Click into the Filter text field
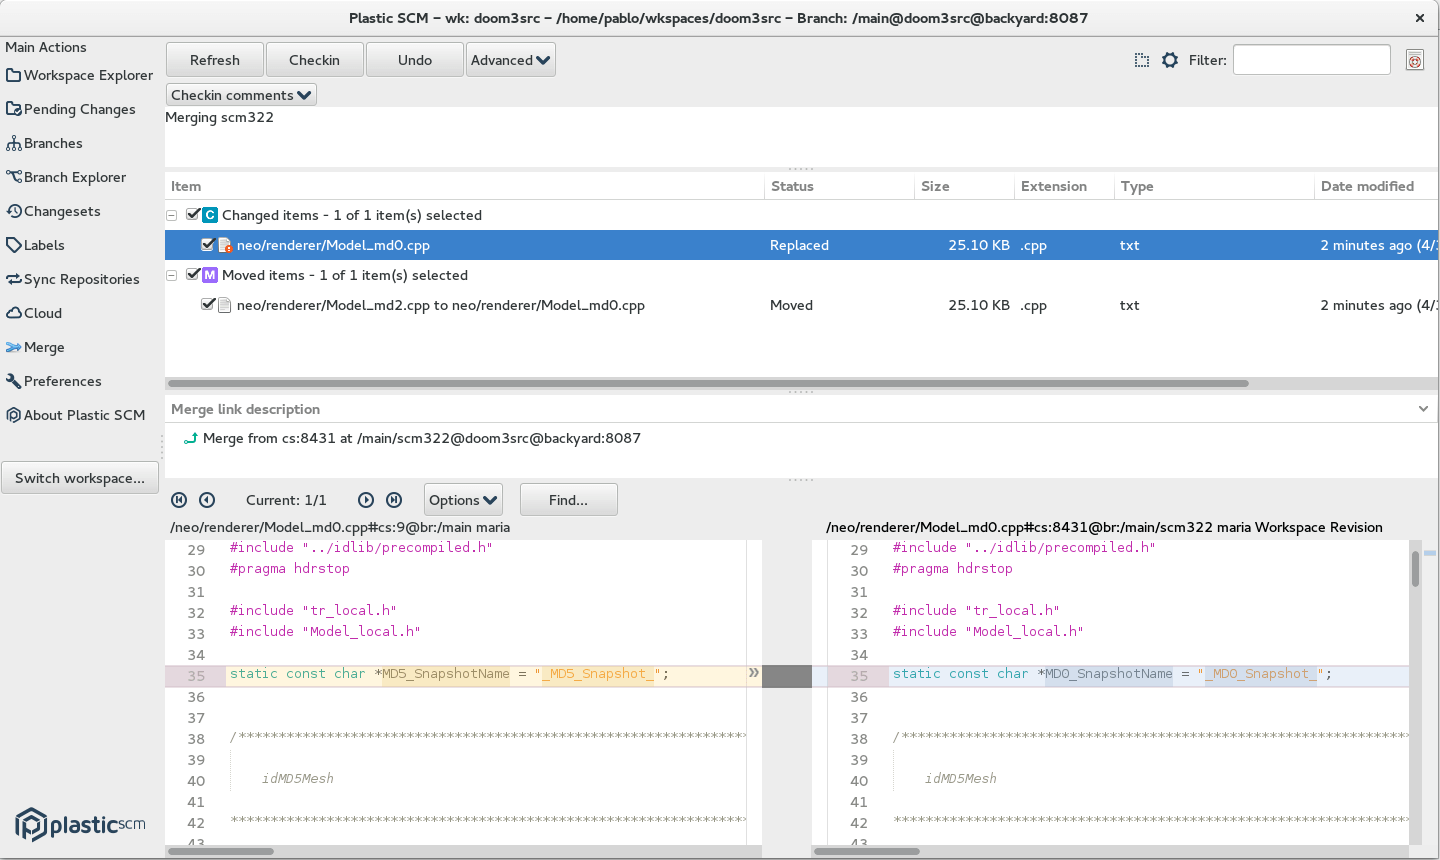 click(x=1312, y=60)
